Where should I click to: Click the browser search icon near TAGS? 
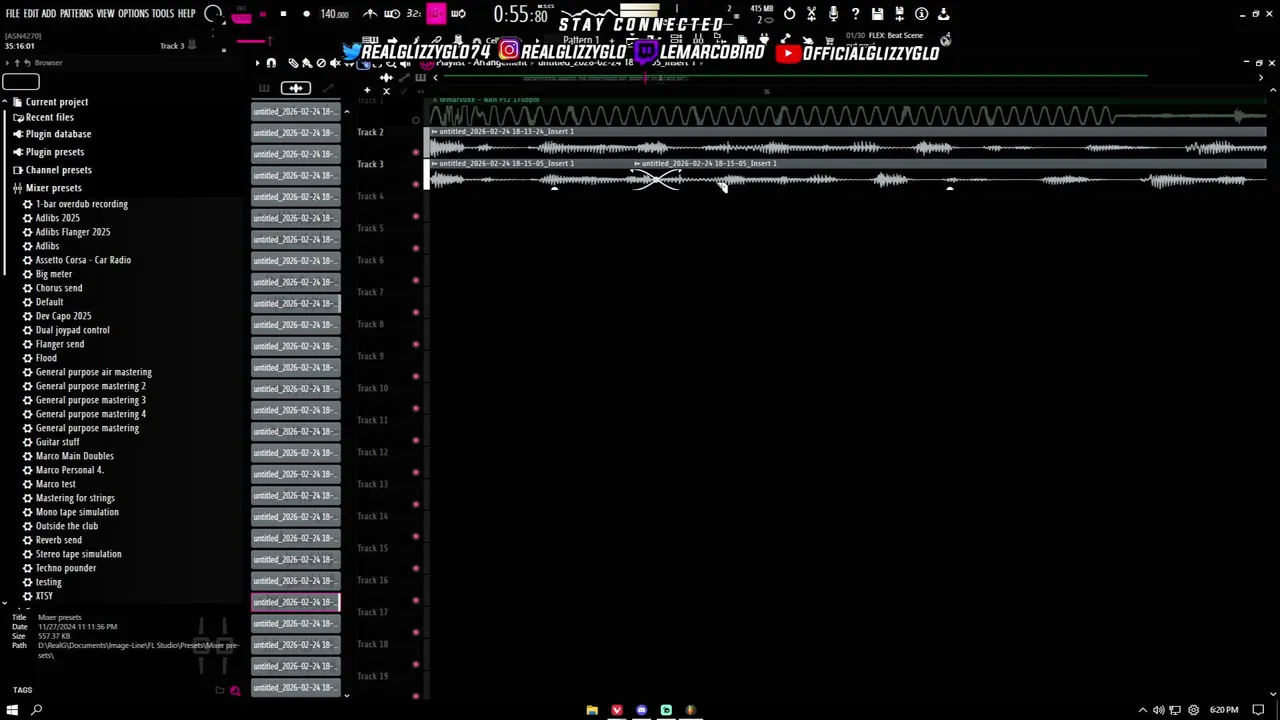tap(235, 690)
